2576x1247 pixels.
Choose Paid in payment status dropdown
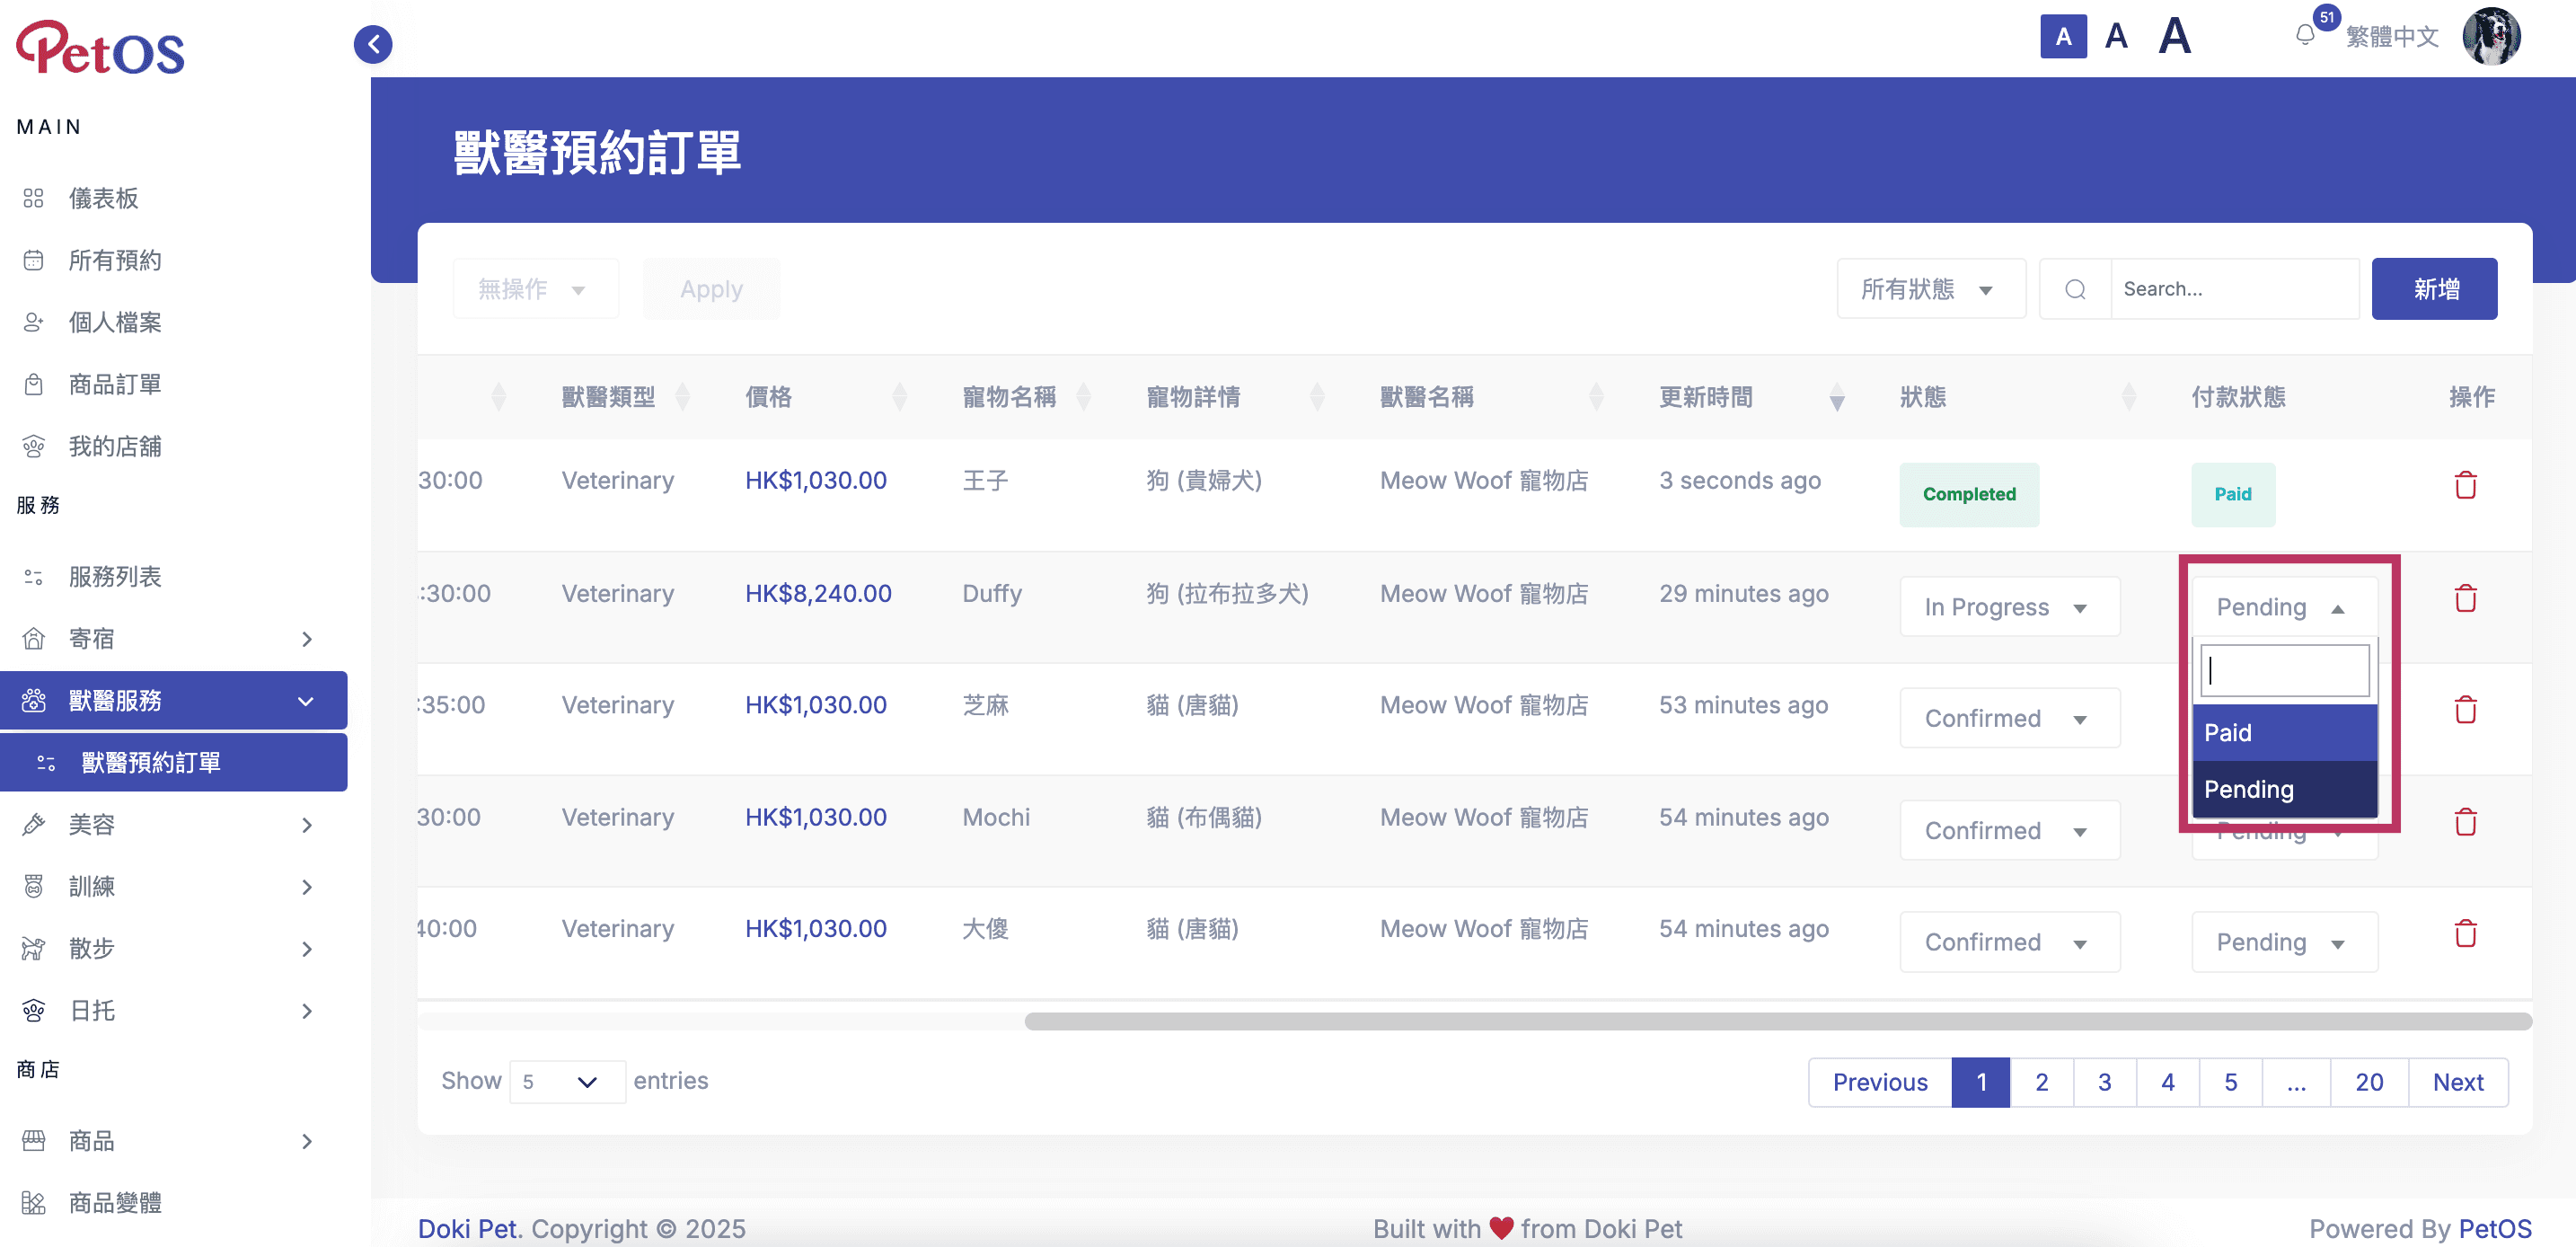click(2284, 733)
